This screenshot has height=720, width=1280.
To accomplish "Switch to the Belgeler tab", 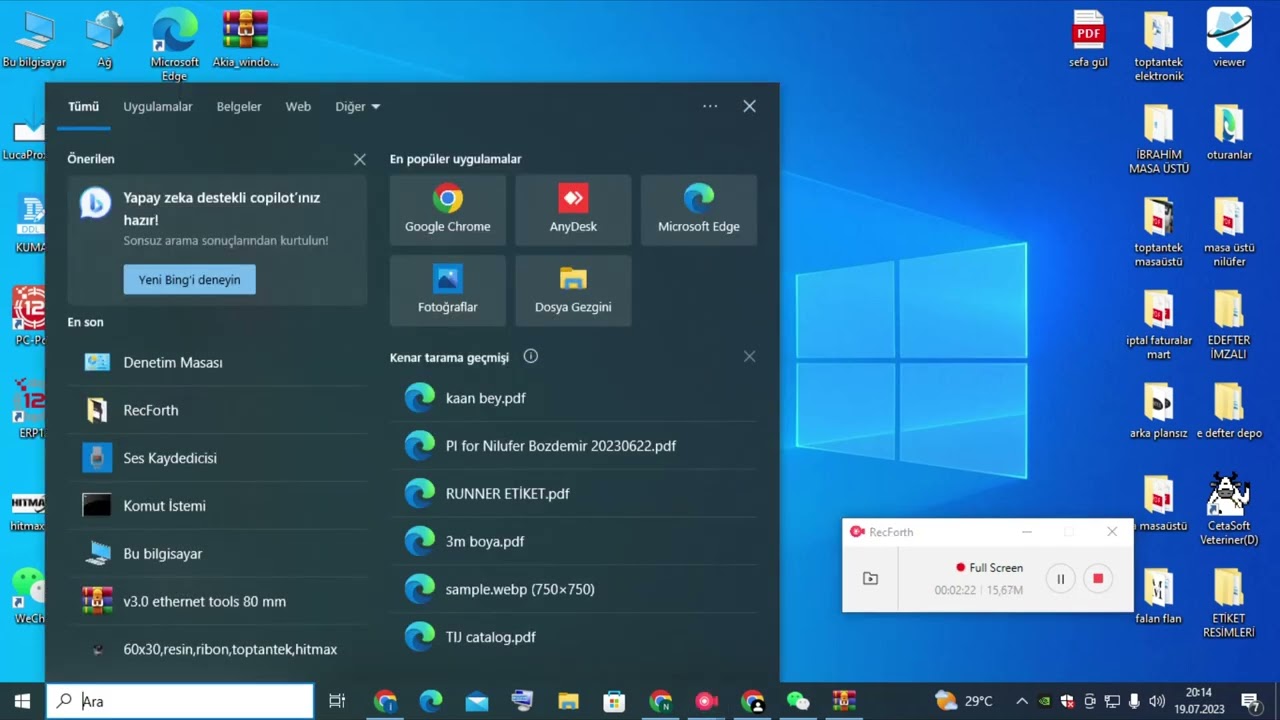I will tap(239, 106).
